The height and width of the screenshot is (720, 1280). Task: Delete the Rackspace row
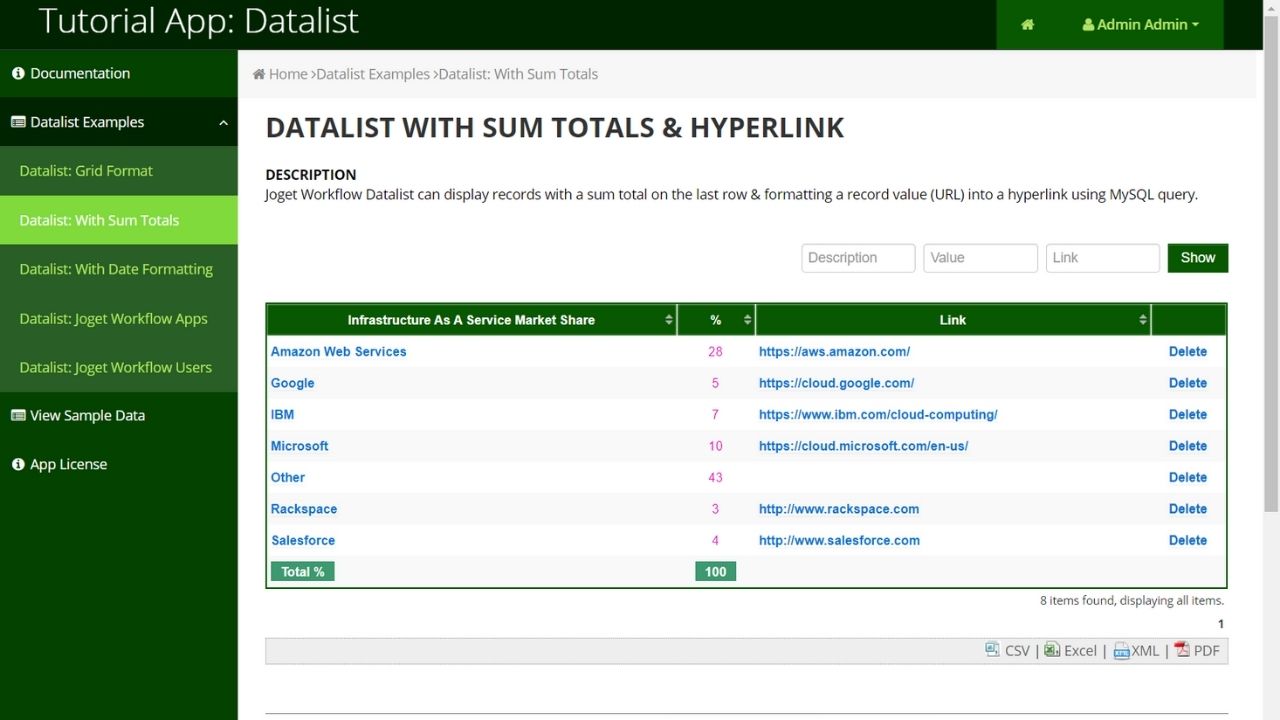1187,509
